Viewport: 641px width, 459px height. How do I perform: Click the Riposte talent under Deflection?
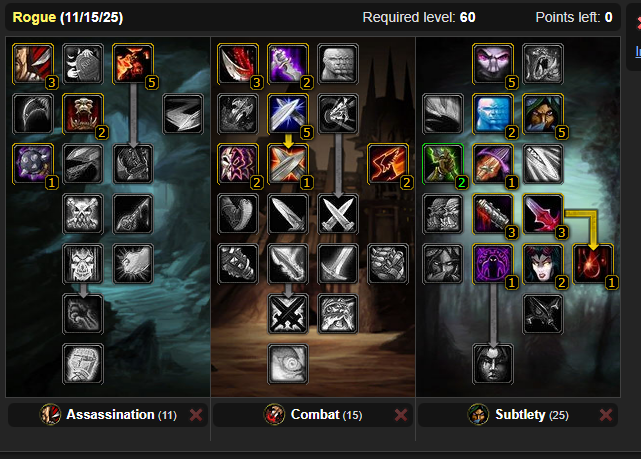click(x=288, y=164)
